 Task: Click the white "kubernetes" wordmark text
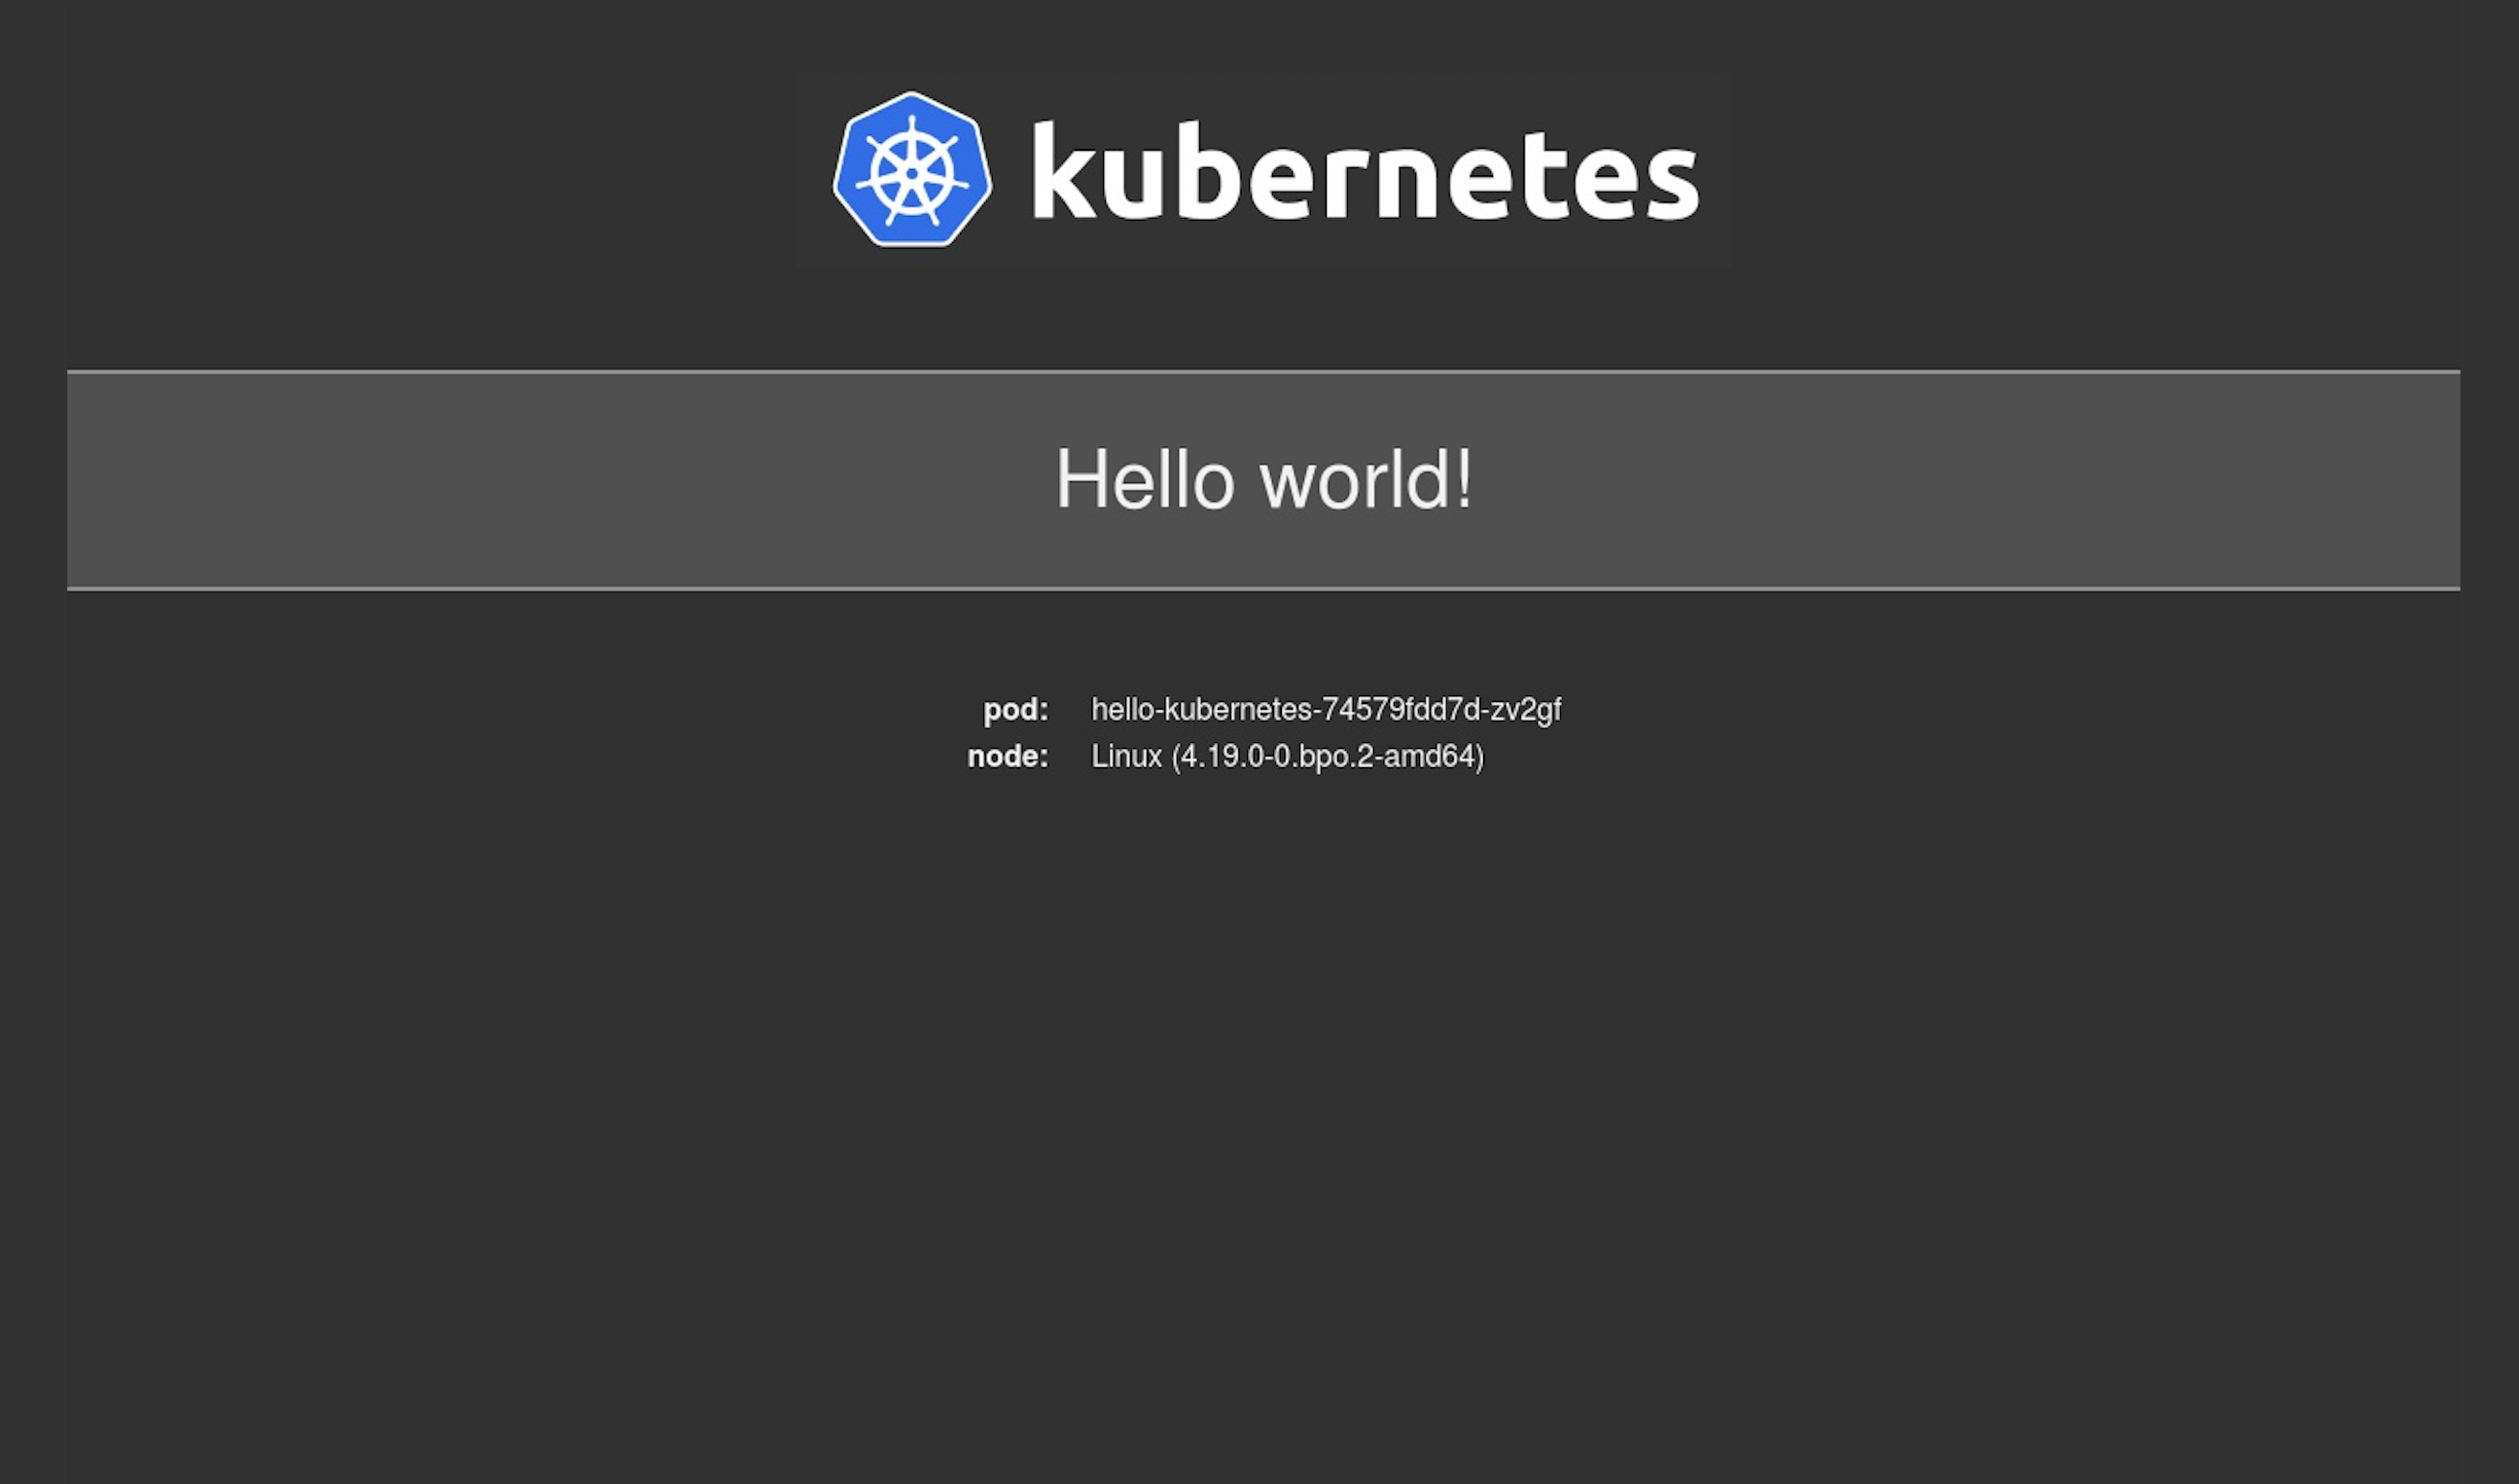point(1365,170)
